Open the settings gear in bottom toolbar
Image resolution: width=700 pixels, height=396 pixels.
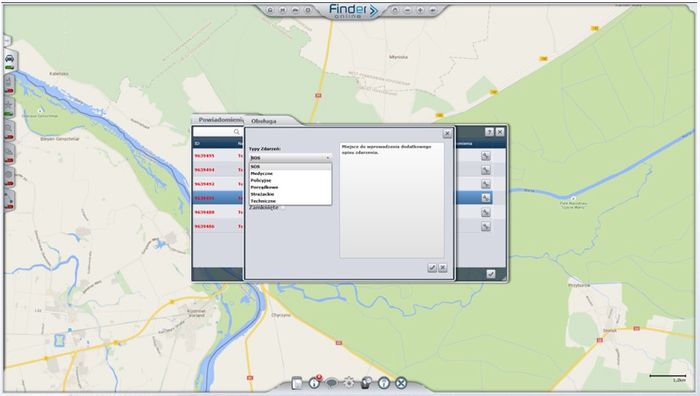pyautogui.click(x=349, y=383)
